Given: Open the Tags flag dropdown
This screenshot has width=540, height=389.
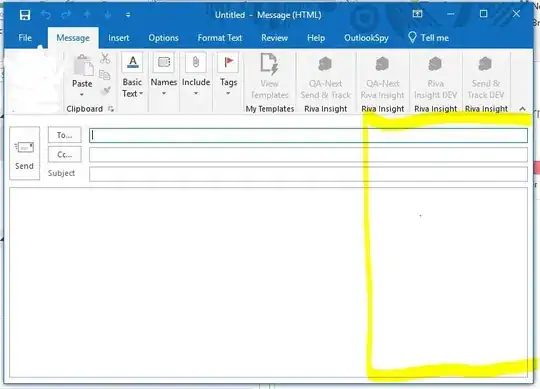Looking at the screenshot, I should (228, 74).
